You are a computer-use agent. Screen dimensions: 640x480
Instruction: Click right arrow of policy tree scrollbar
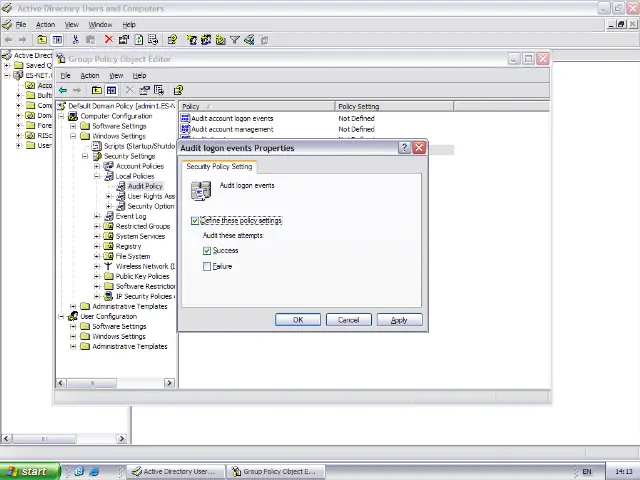point(169,383)
